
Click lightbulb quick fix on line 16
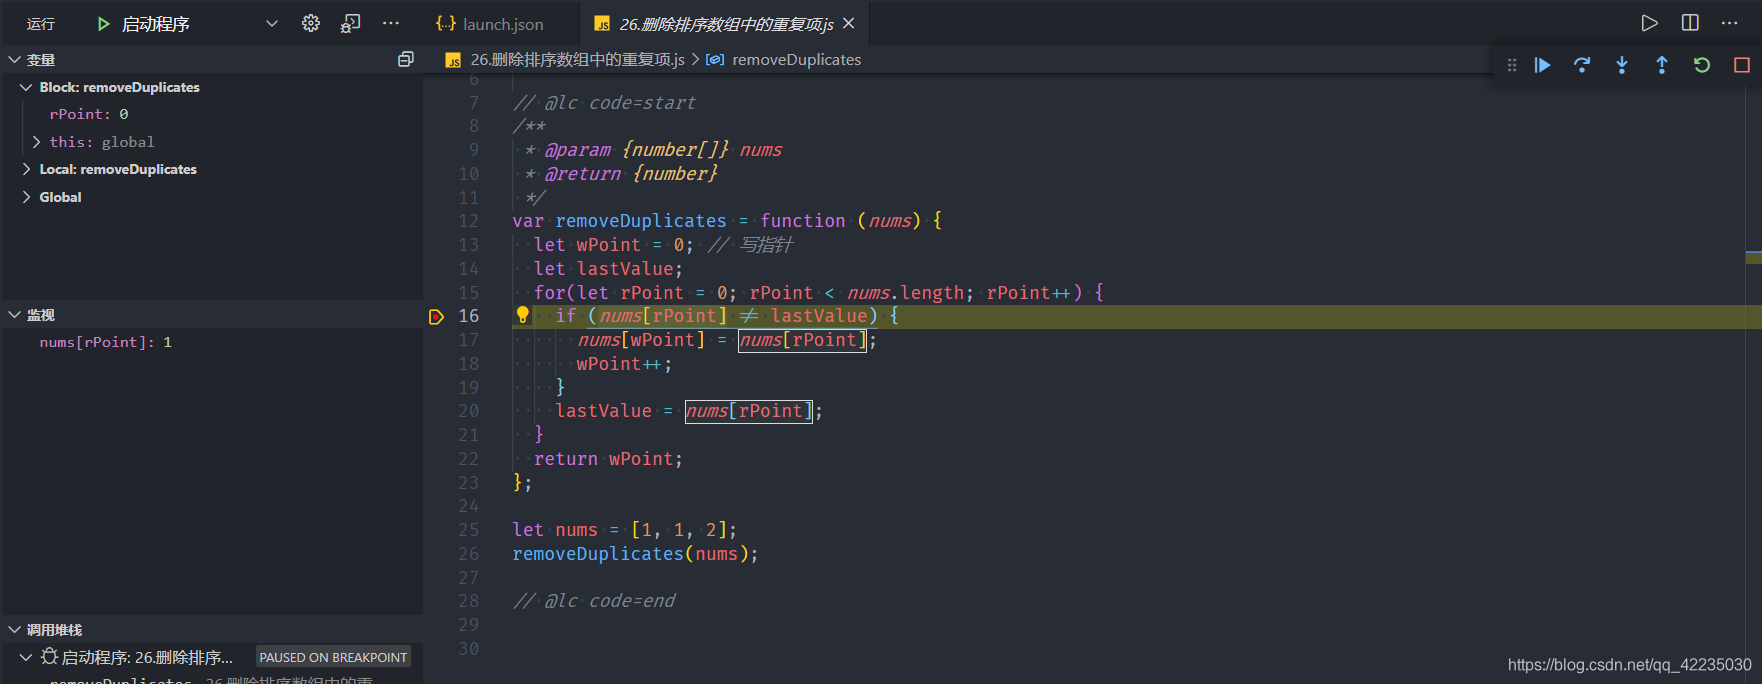pyautogui.click(x=522, y=315)
